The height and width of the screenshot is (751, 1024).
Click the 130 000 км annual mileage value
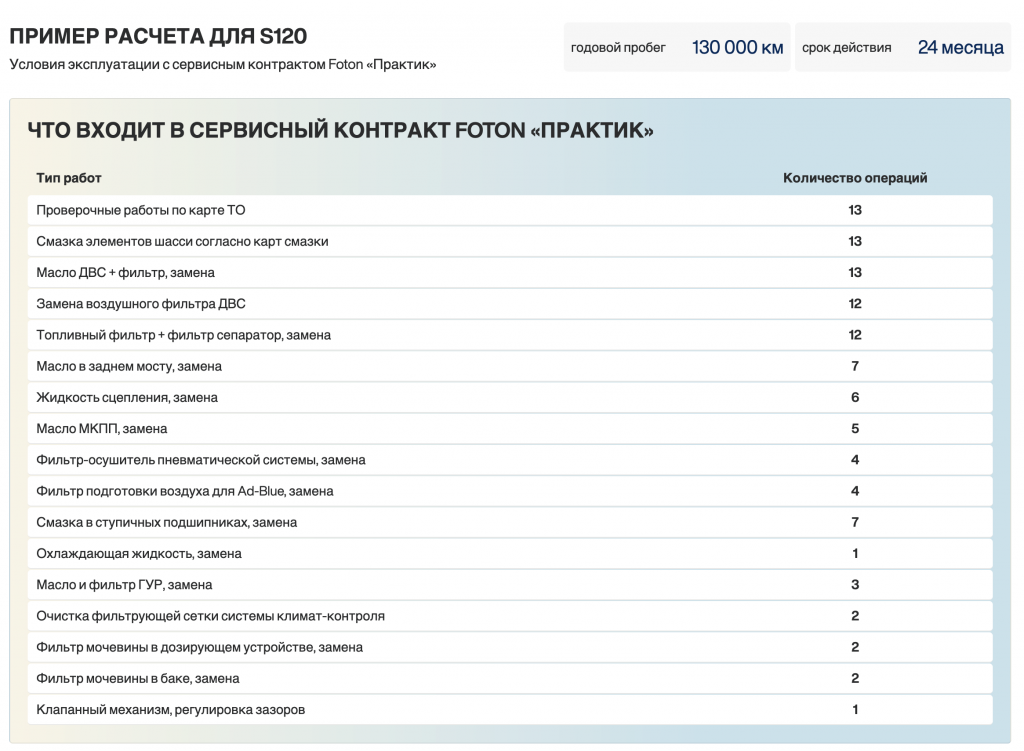[737, 48]
